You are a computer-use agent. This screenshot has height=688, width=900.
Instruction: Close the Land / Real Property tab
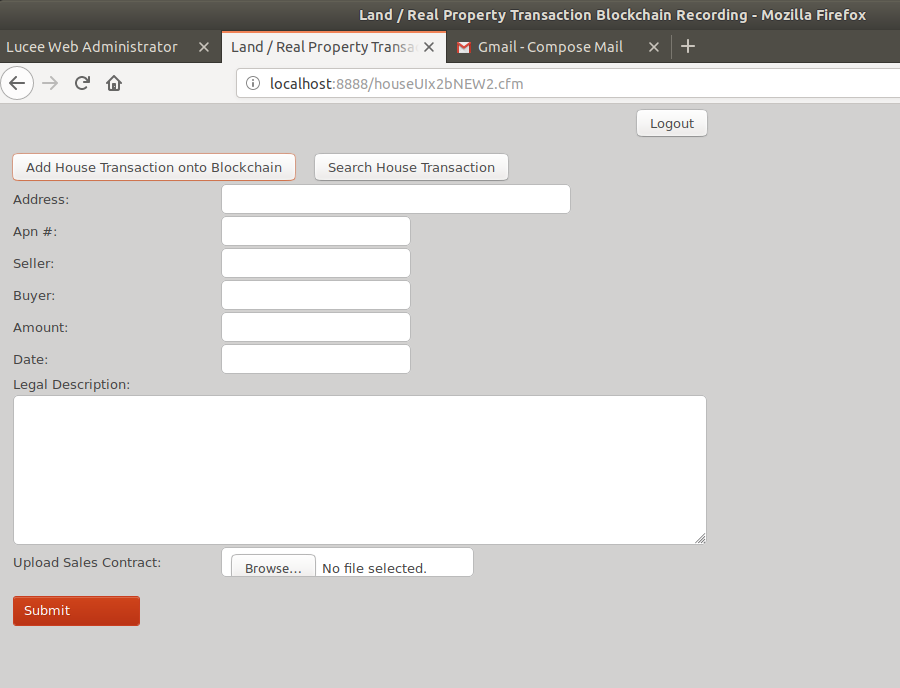click(x=429, y=47)
